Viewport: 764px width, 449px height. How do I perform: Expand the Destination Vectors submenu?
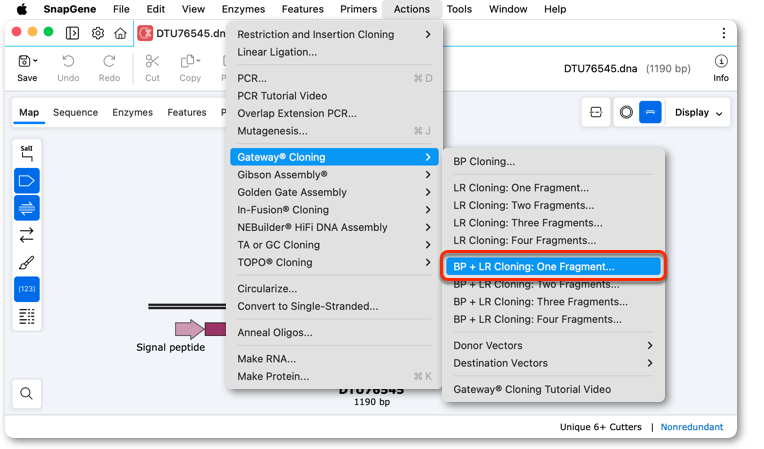click(553, 363)
